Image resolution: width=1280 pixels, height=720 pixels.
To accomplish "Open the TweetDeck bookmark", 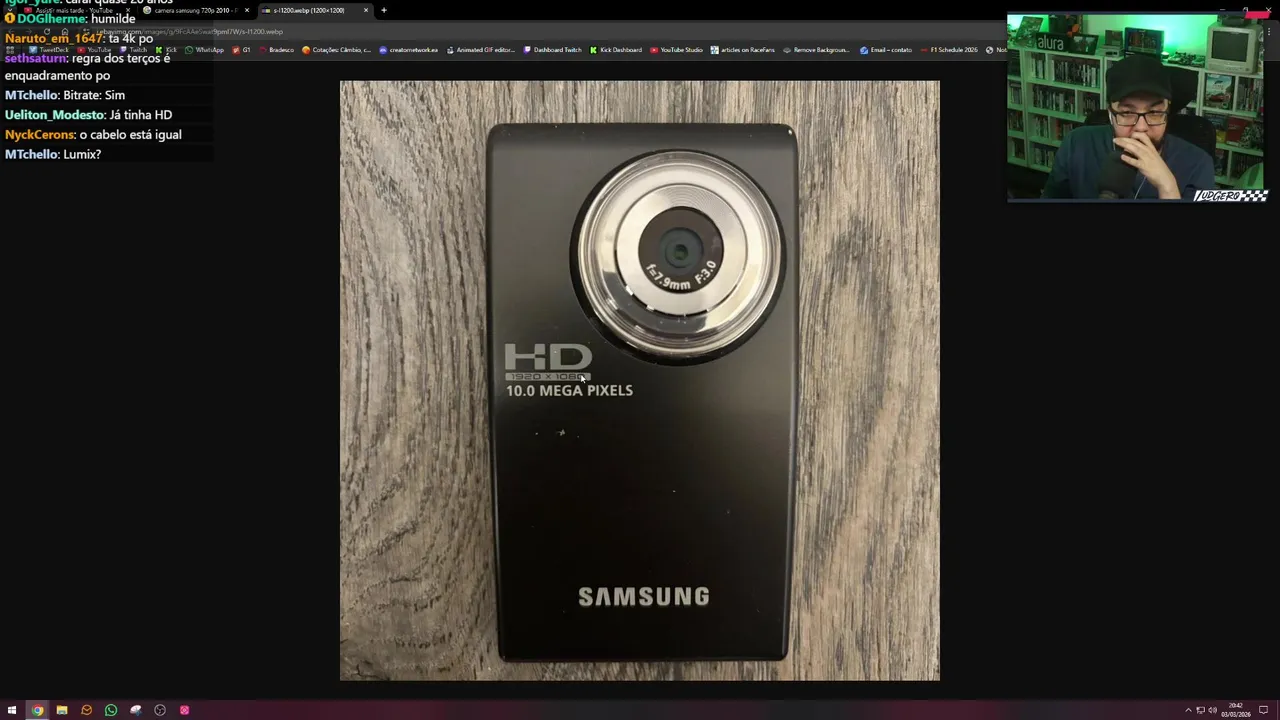I will tap(49, 50).
